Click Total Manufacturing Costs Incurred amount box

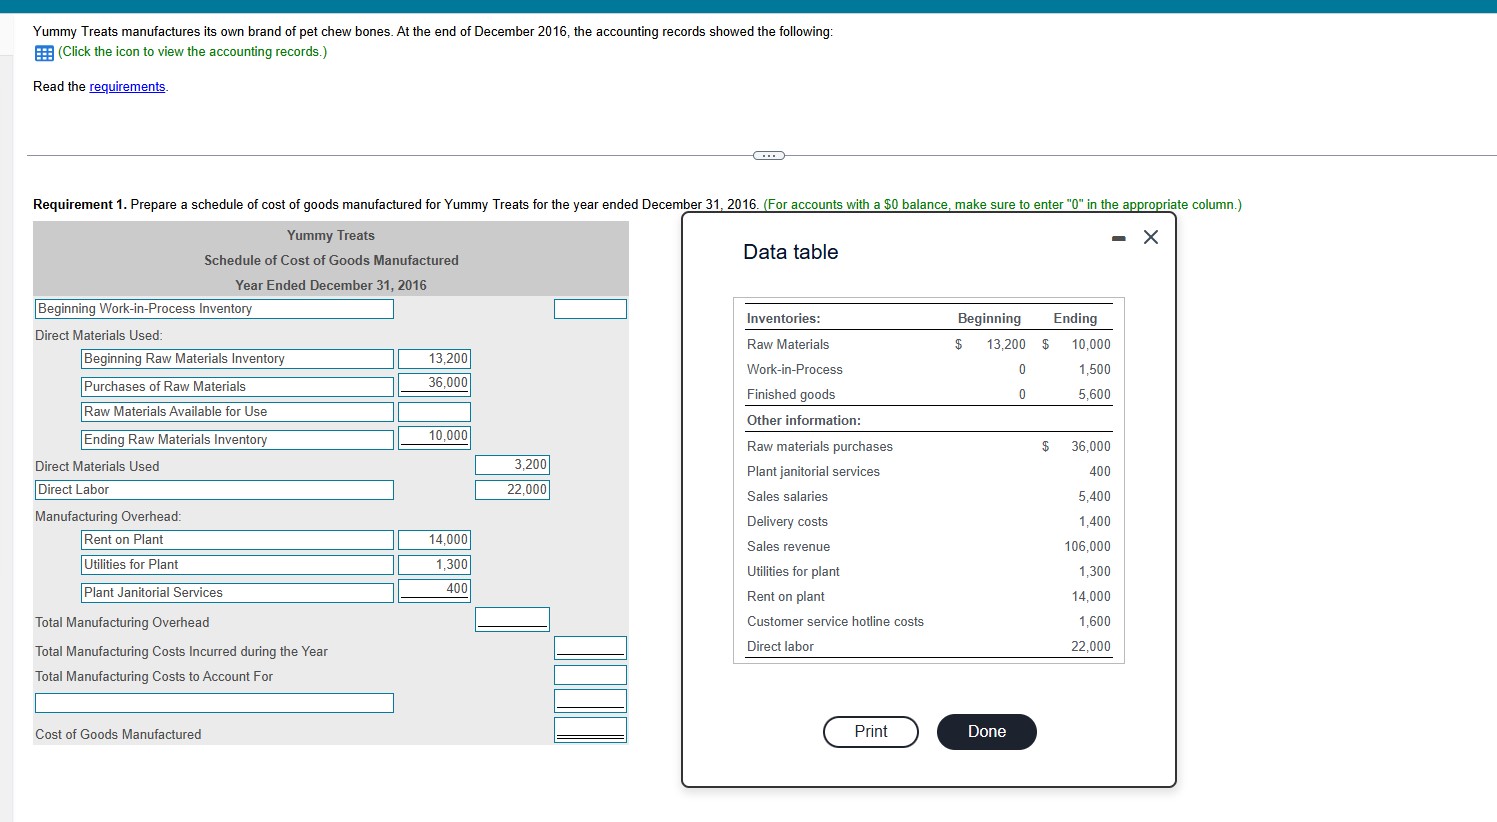pyautogui.click(x=591, y=648)
